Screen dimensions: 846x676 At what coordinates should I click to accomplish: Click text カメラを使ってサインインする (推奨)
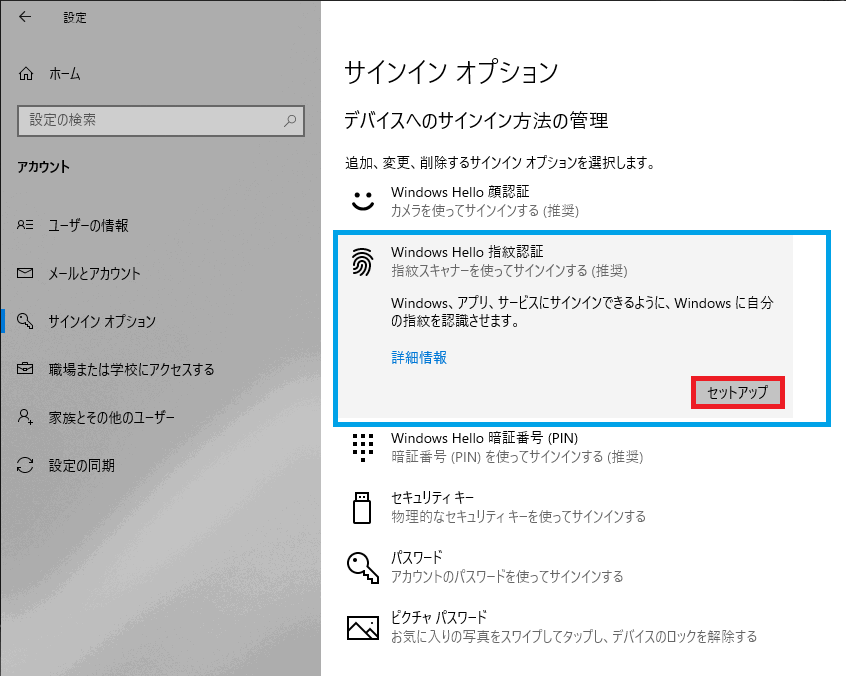point(485,210)
